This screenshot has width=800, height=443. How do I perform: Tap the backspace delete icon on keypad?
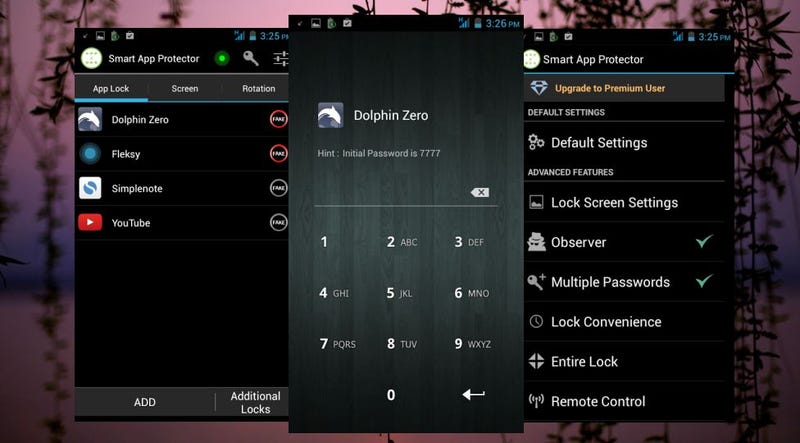[480, 192]
